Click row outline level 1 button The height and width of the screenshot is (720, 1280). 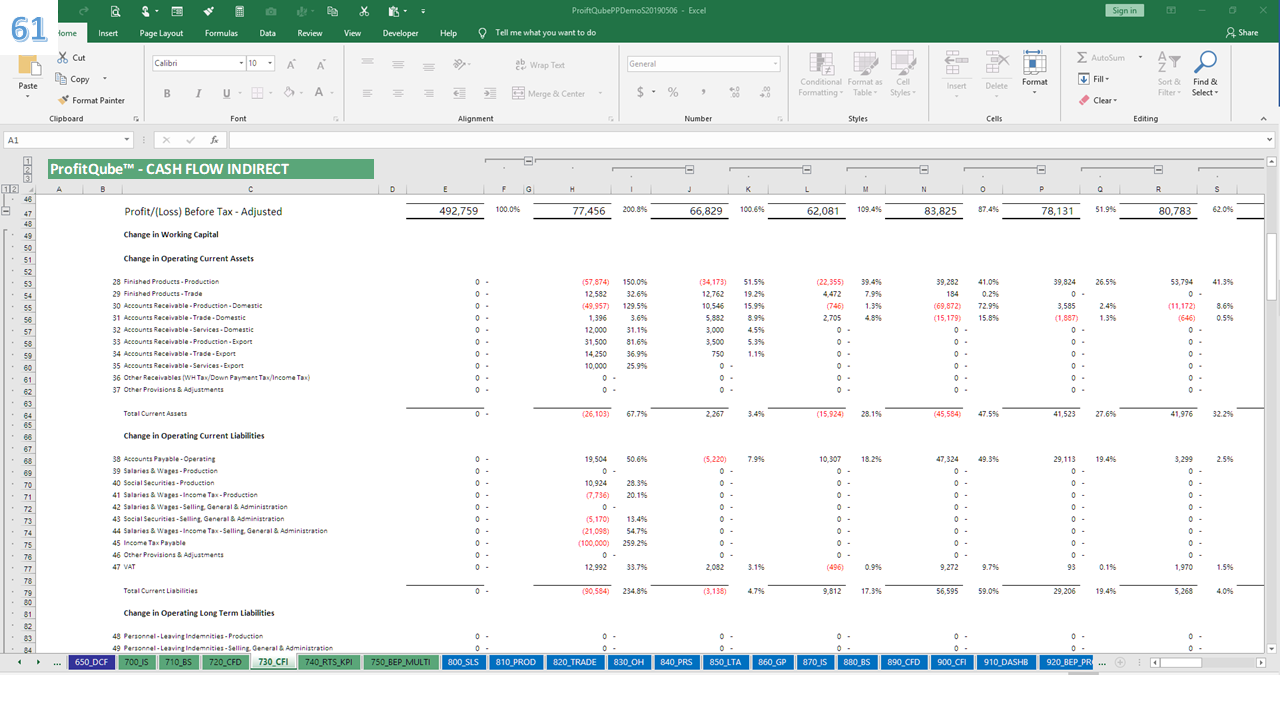[x=7, y=189]
